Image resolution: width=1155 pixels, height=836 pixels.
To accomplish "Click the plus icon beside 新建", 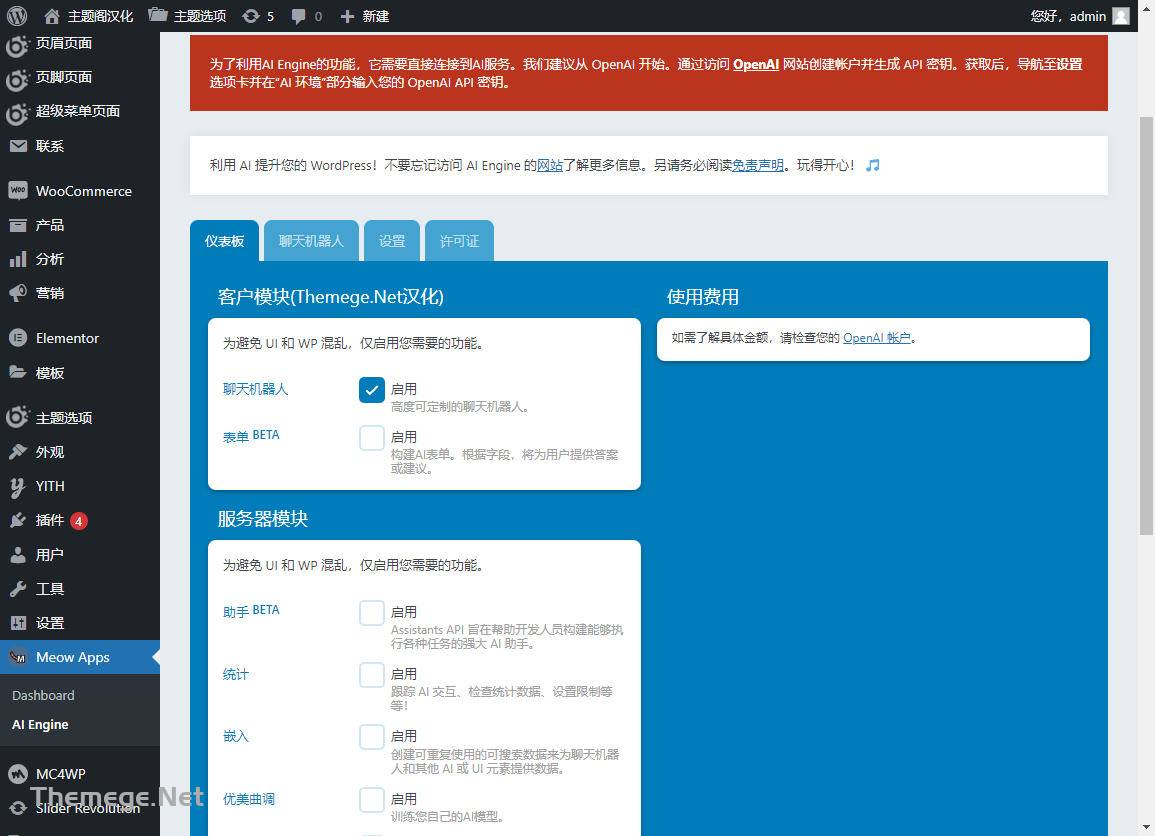I will (347, 16).
